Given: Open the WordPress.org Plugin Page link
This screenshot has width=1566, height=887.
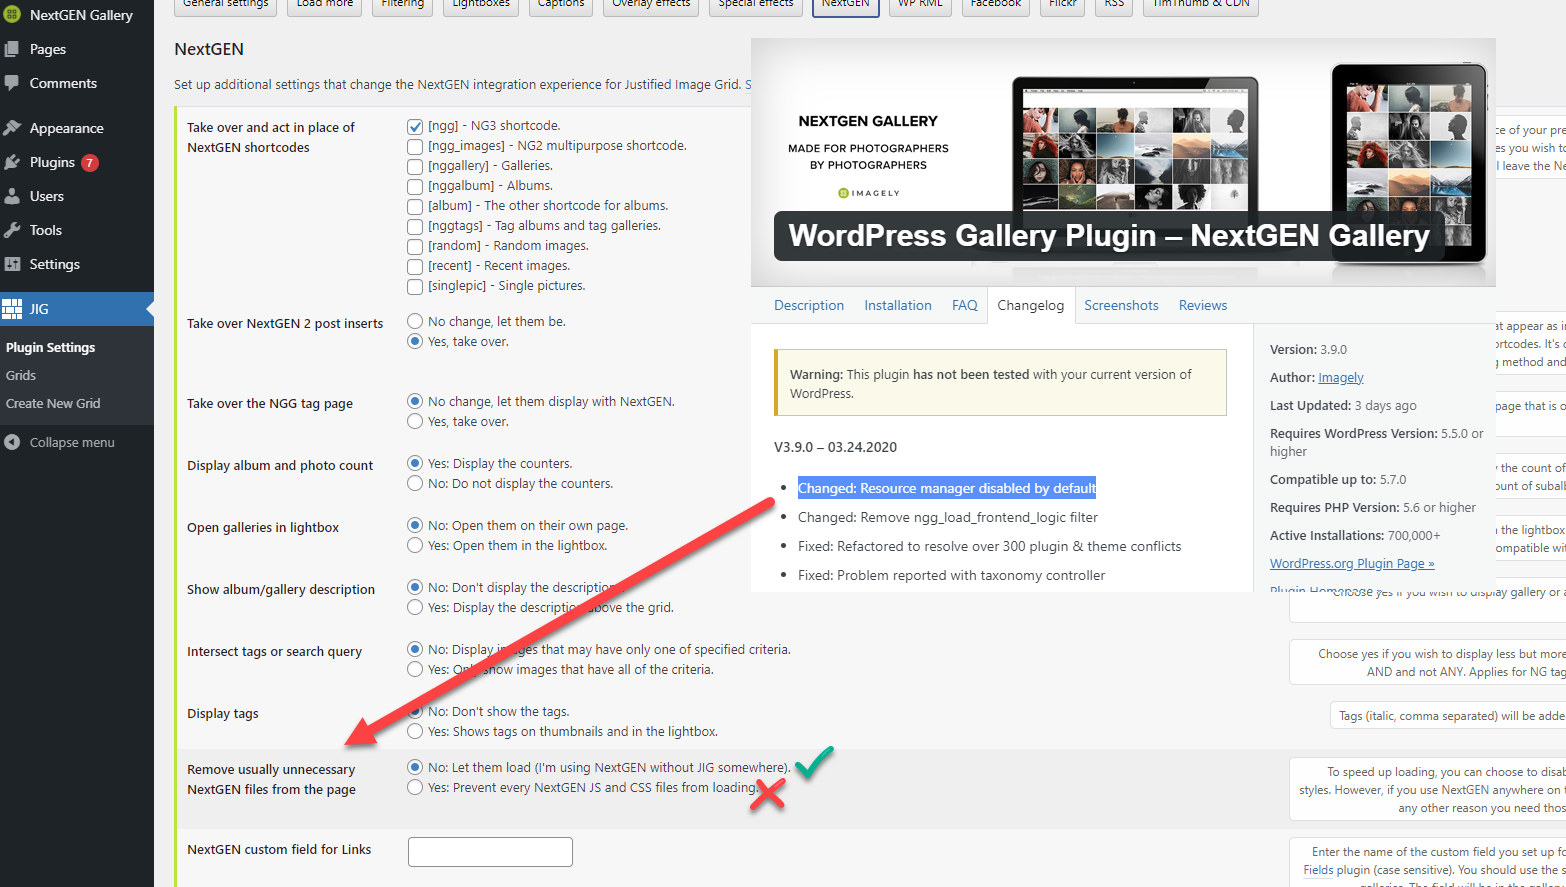Looking at the screenshot, I should (1352, 564).
